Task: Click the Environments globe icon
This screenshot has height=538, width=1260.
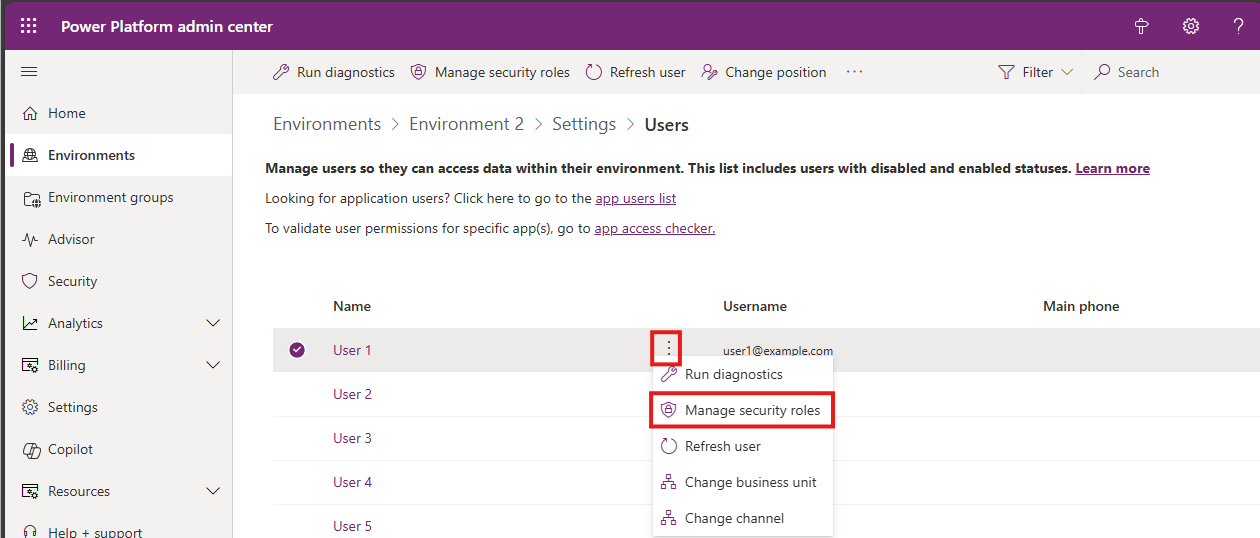Action: (30, 155)
